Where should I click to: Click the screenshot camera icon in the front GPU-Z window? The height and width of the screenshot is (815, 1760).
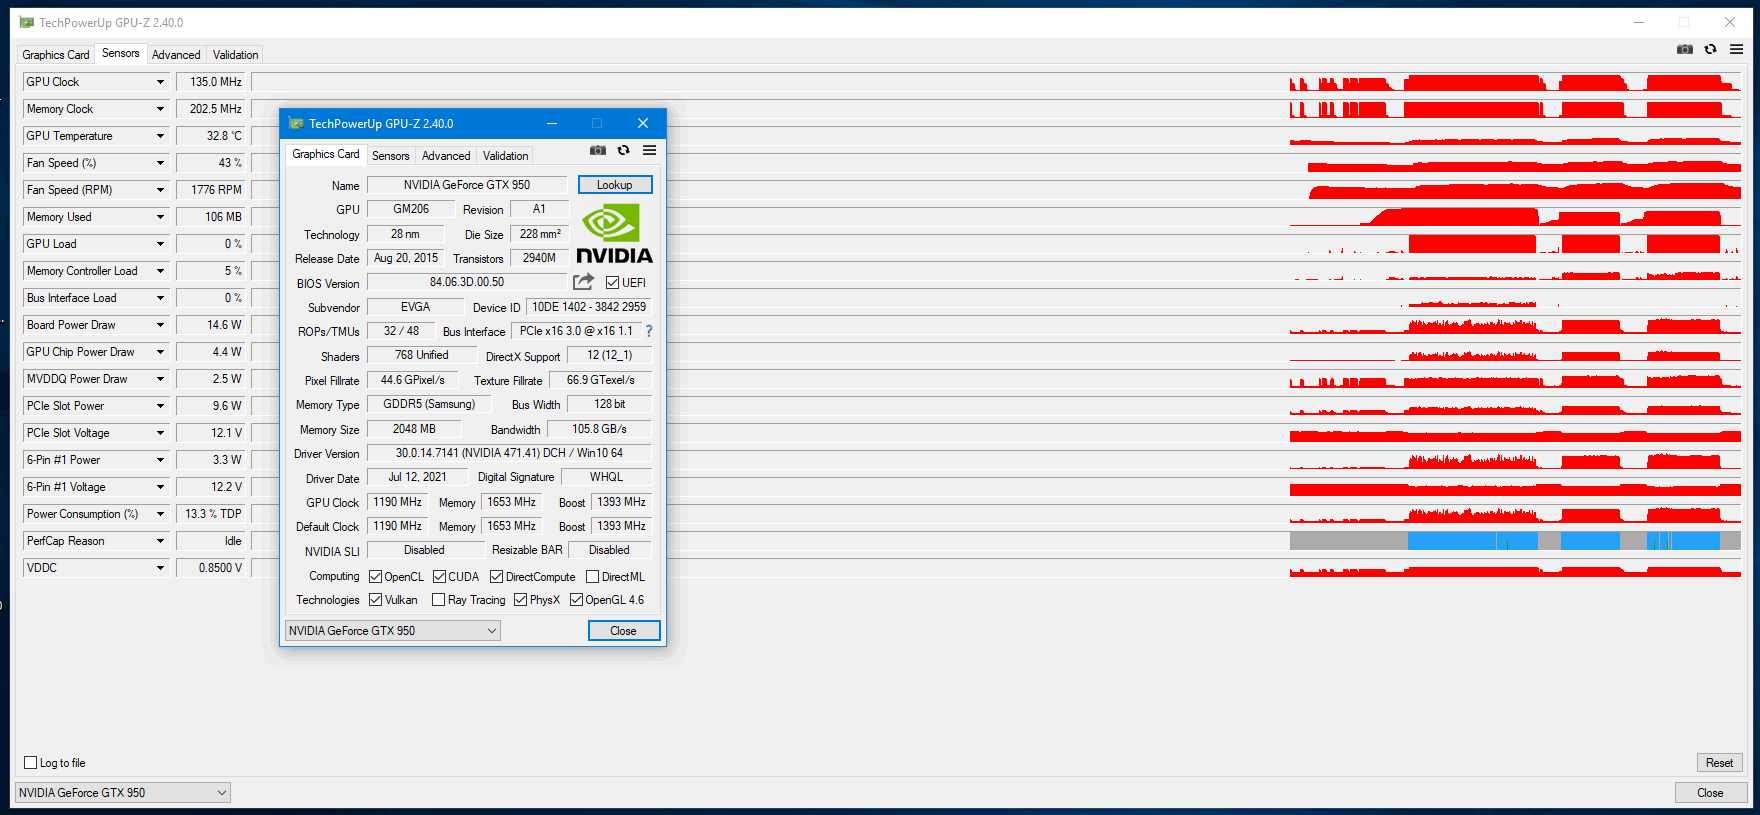[598, 150]
